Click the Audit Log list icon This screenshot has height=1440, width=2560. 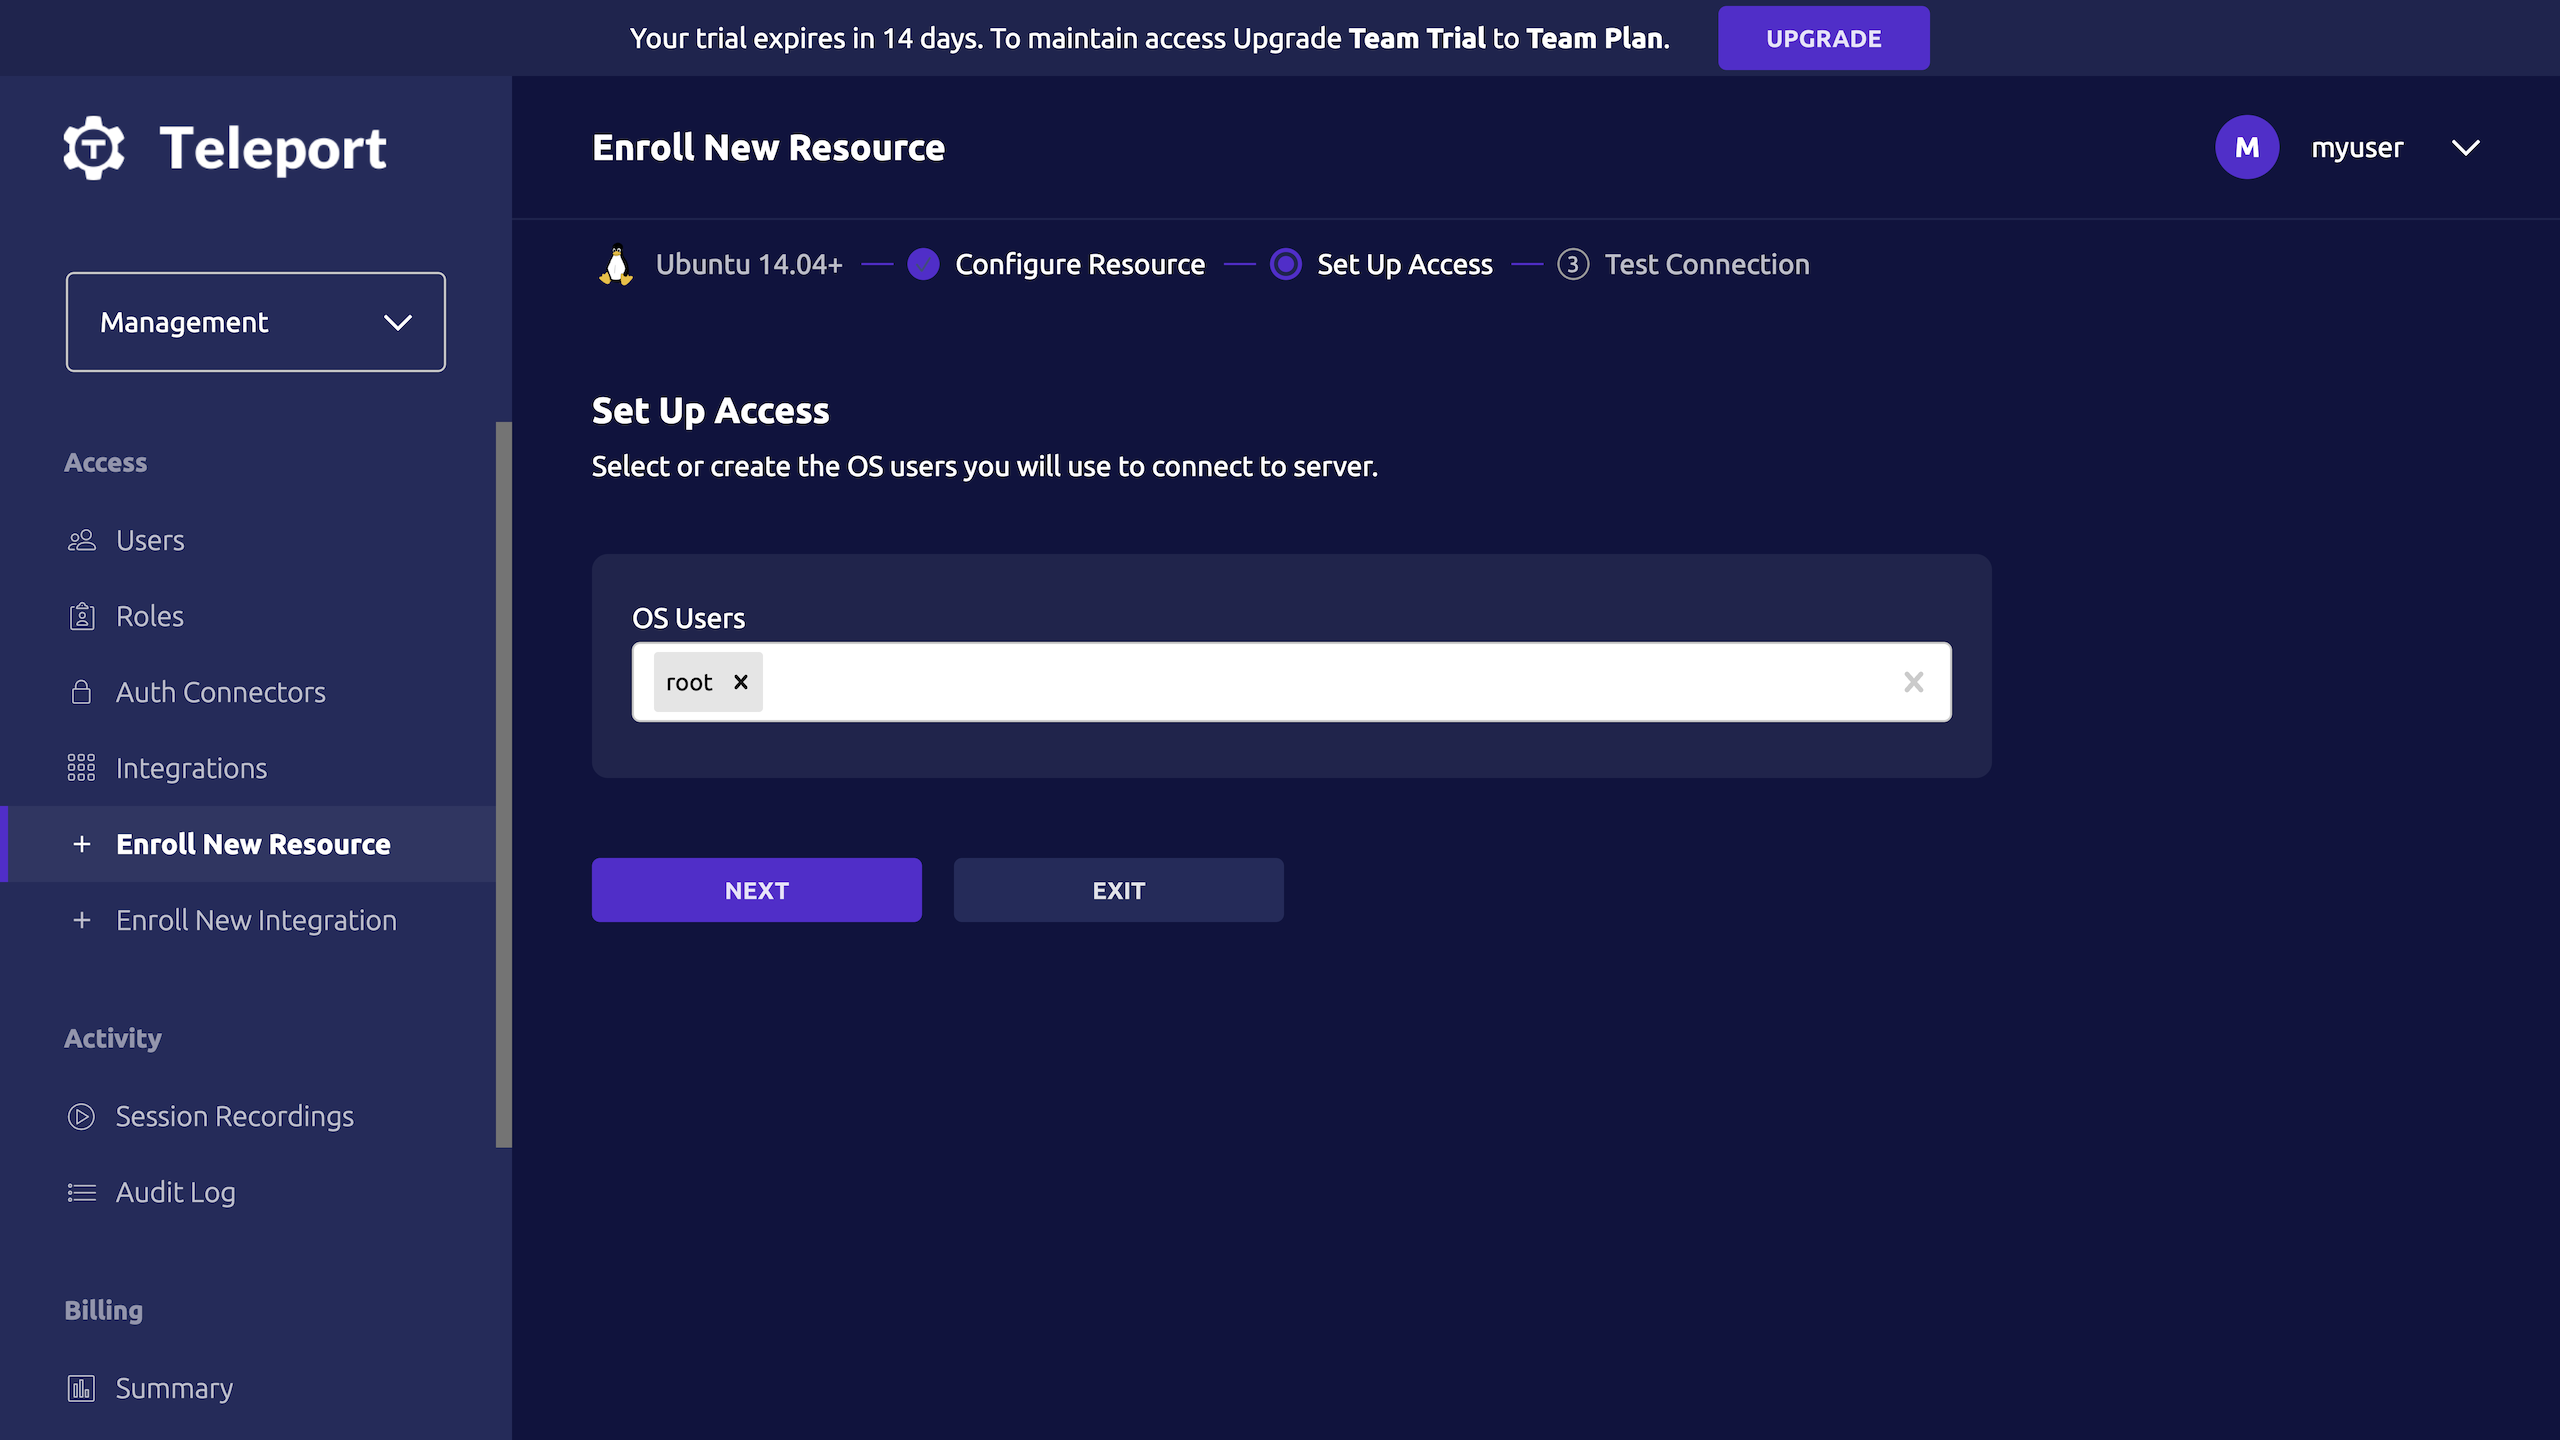click(81, 1192)
